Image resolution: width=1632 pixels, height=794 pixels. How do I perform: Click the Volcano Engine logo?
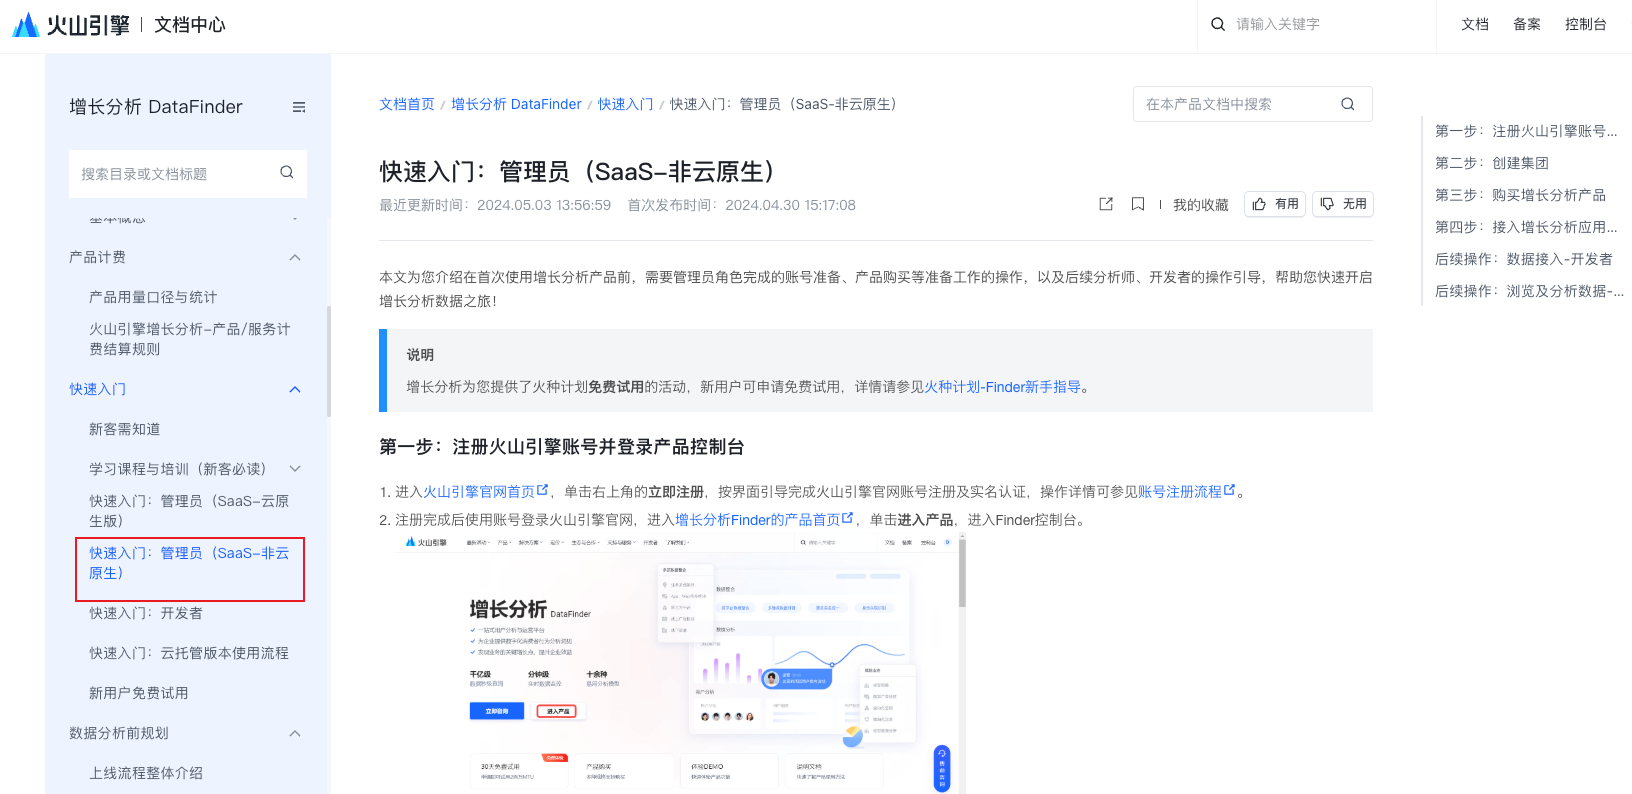71,25
